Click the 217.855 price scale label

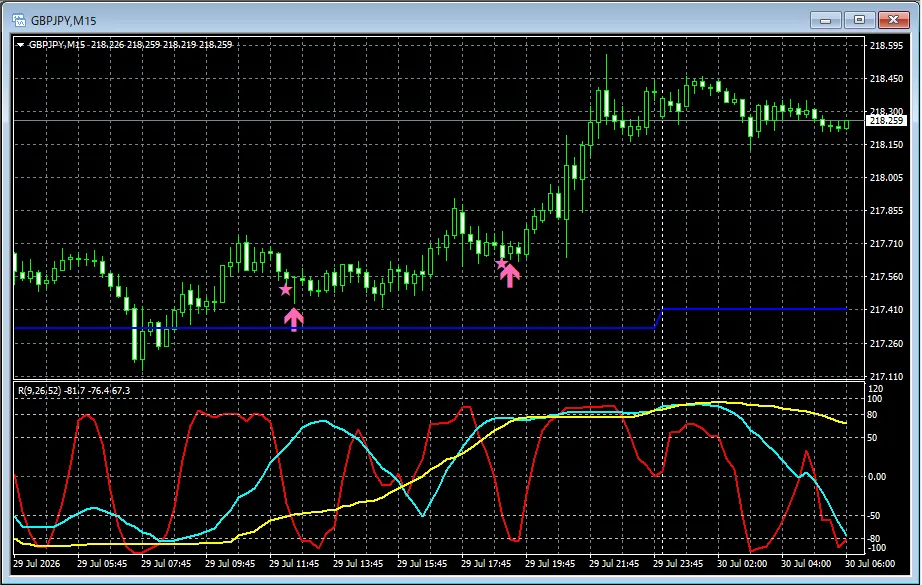(886, 210)
